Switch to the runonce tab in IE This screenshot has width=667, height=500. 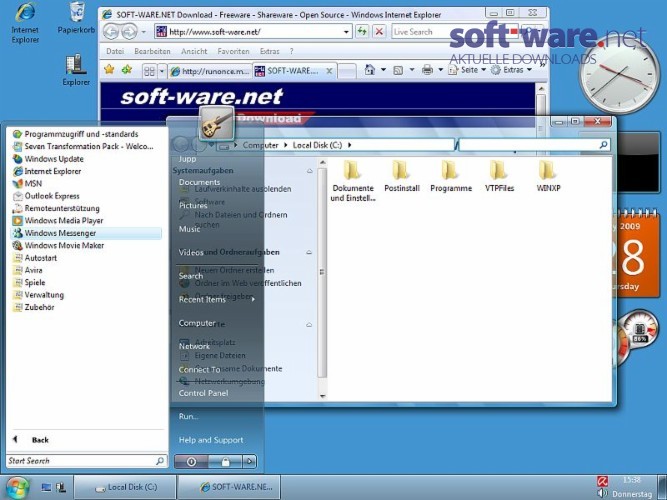(210, 71)
